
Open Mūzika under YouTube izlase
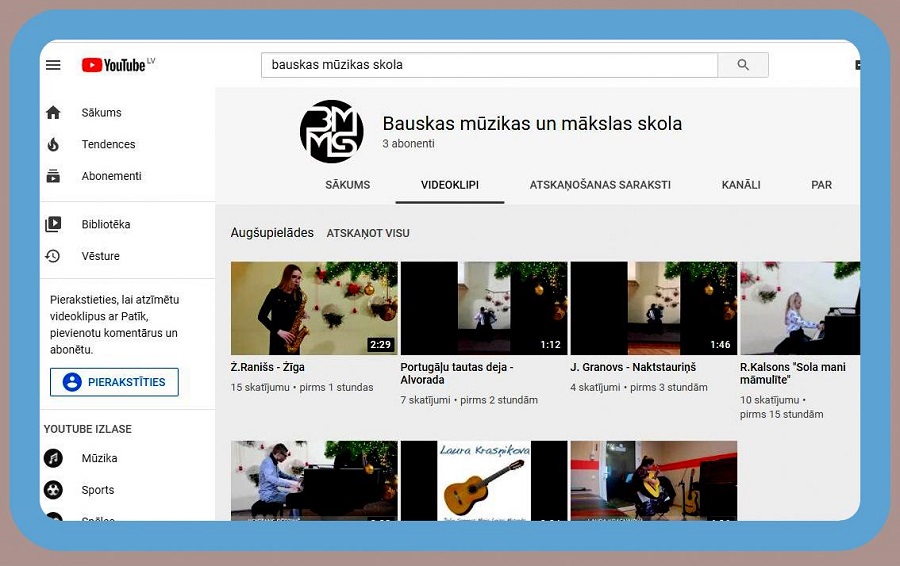[x=99, y=458]
